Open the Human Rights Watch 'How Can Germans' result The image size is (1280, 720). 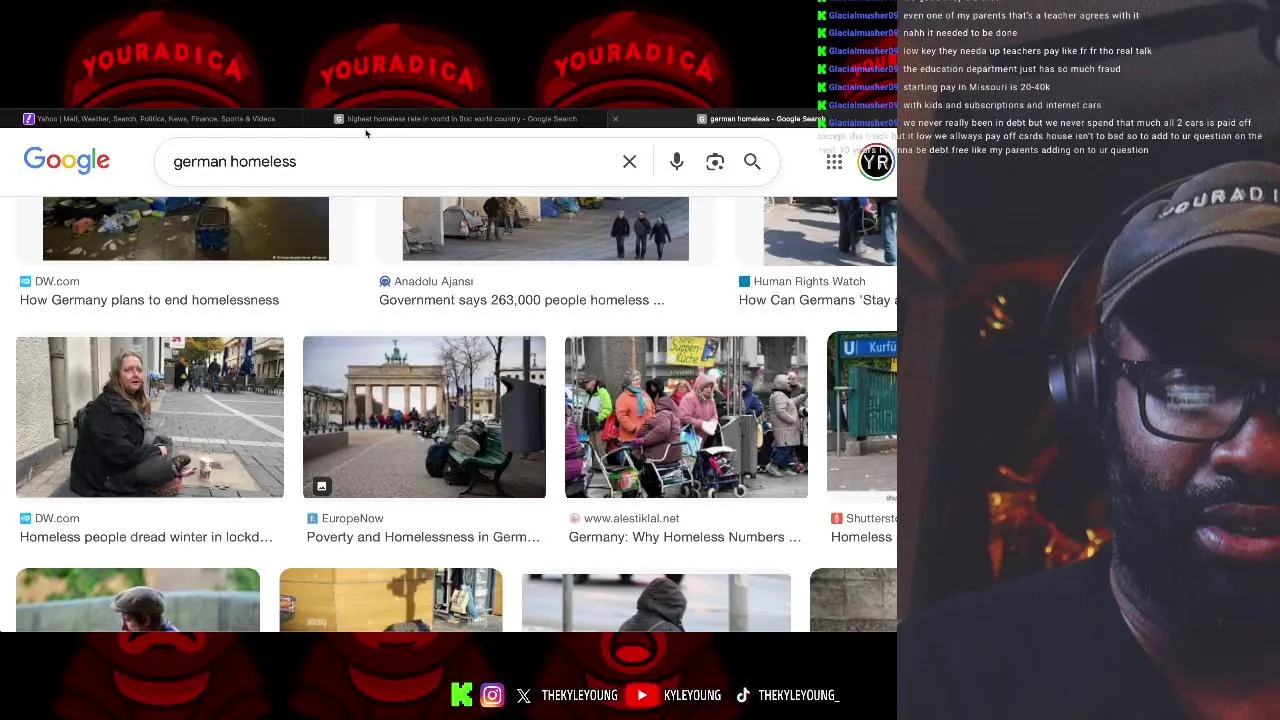point(817,300)
